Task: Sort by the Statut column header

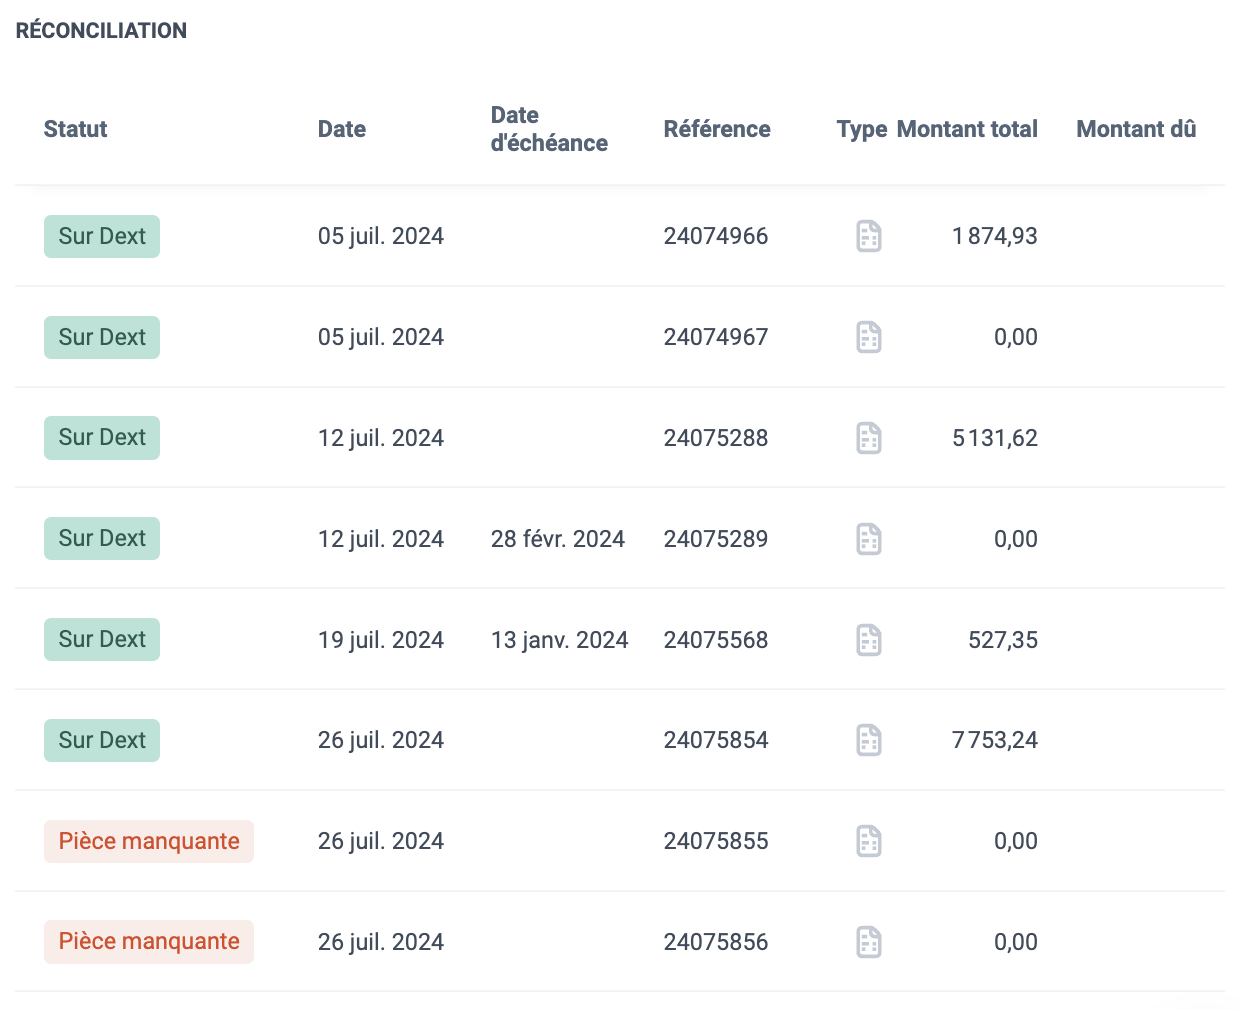Action: 76,129
